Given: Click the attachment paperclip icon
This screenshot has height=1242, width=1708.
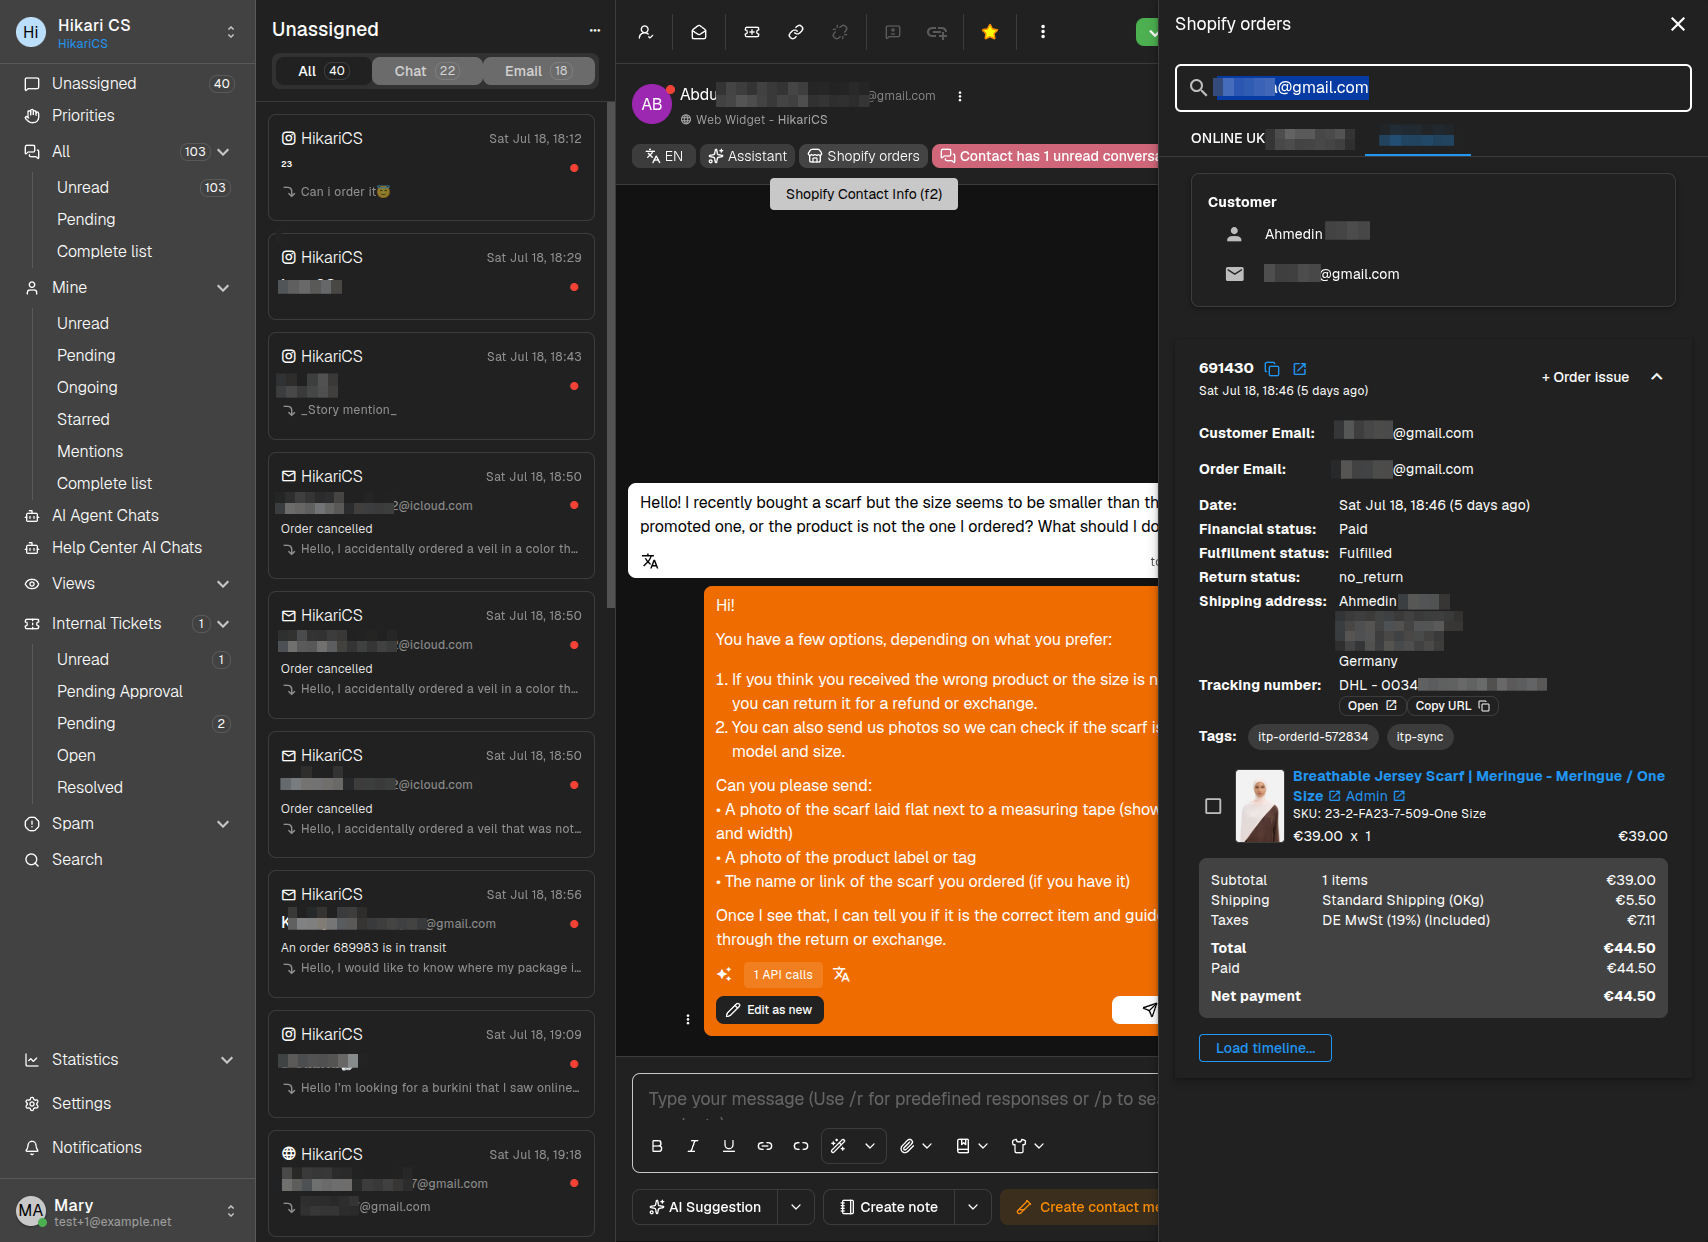Looking at the screenshot, I should click(907, 1146).
